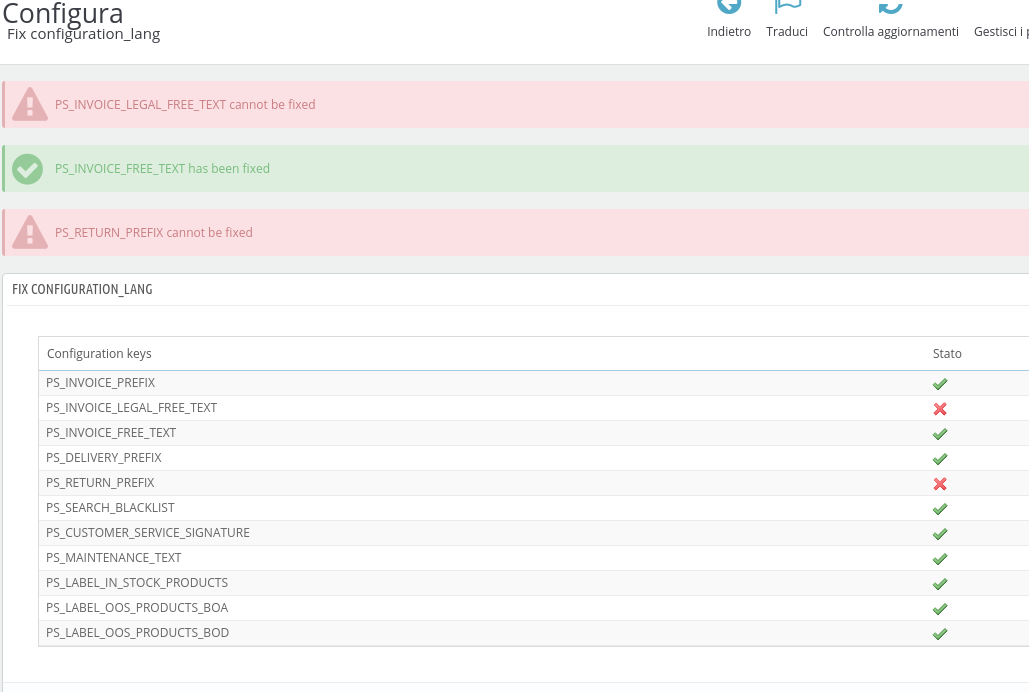Click green check for PS_CUSTOMER_SERVICE_SIGNATURE row
Screen dimensions: 1029x692
940,534
